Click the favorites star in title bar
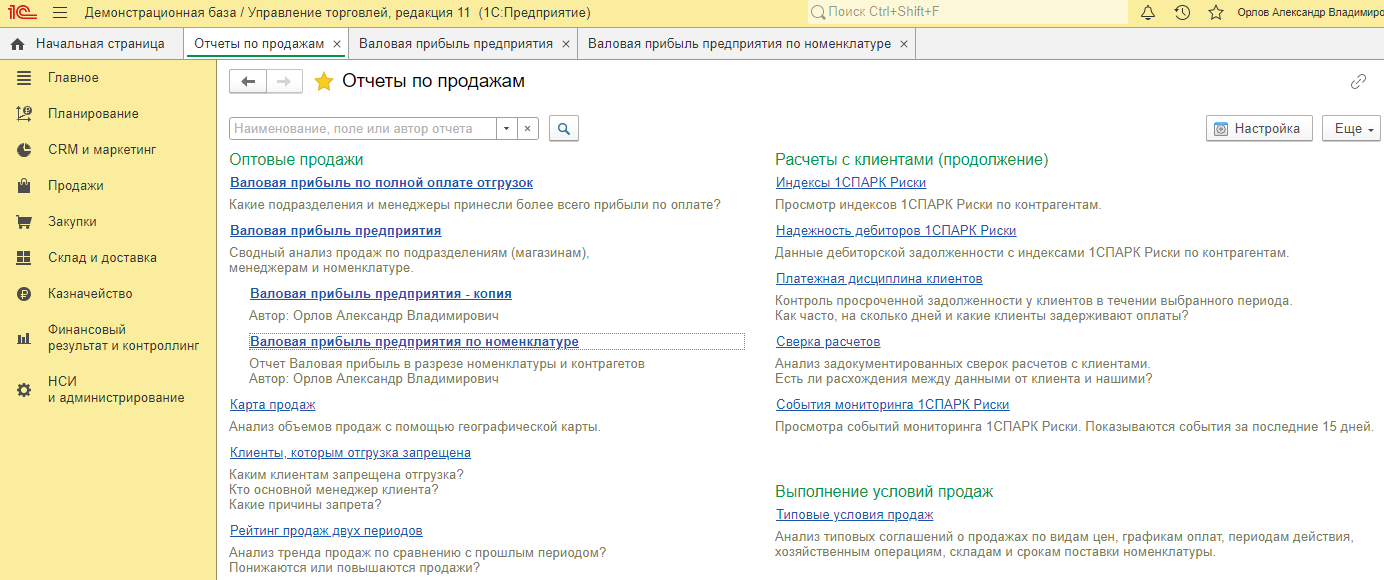1384x580 pixels. 1216,13
